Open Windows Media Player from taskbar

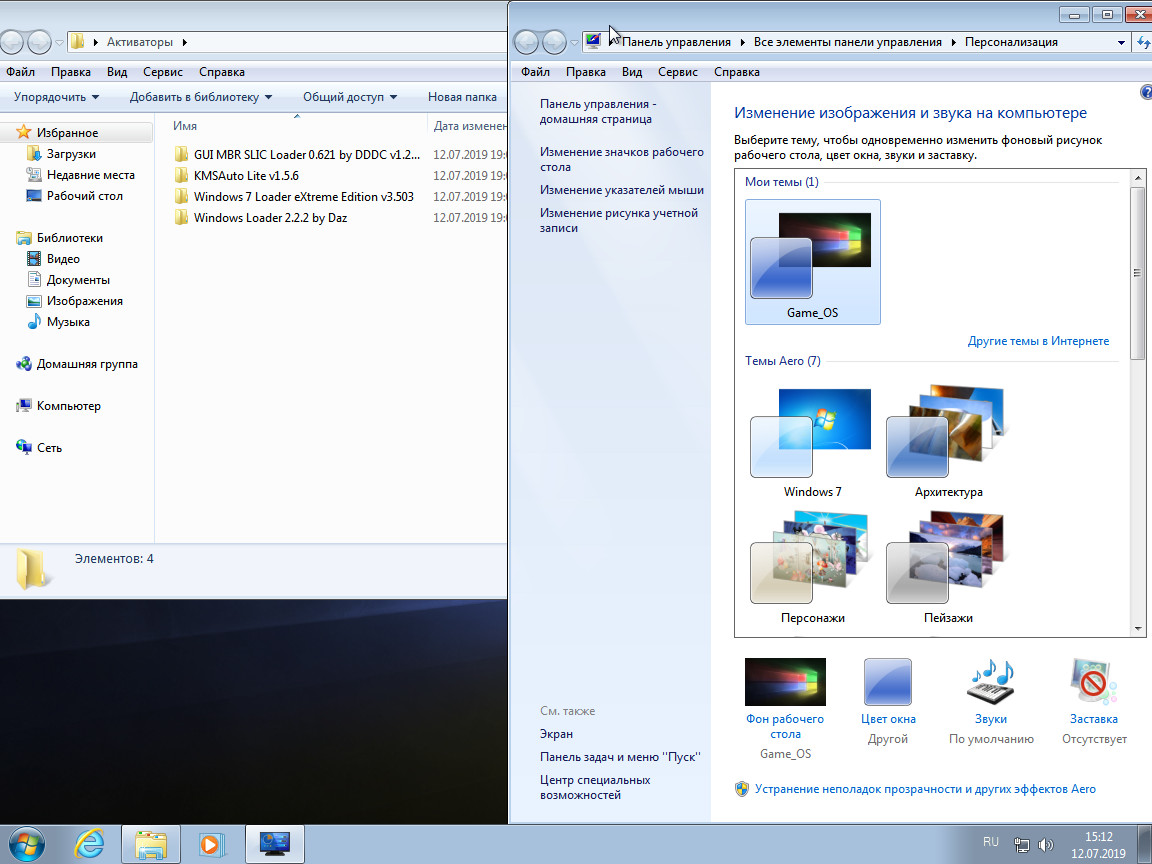click(x=211, y=843)
